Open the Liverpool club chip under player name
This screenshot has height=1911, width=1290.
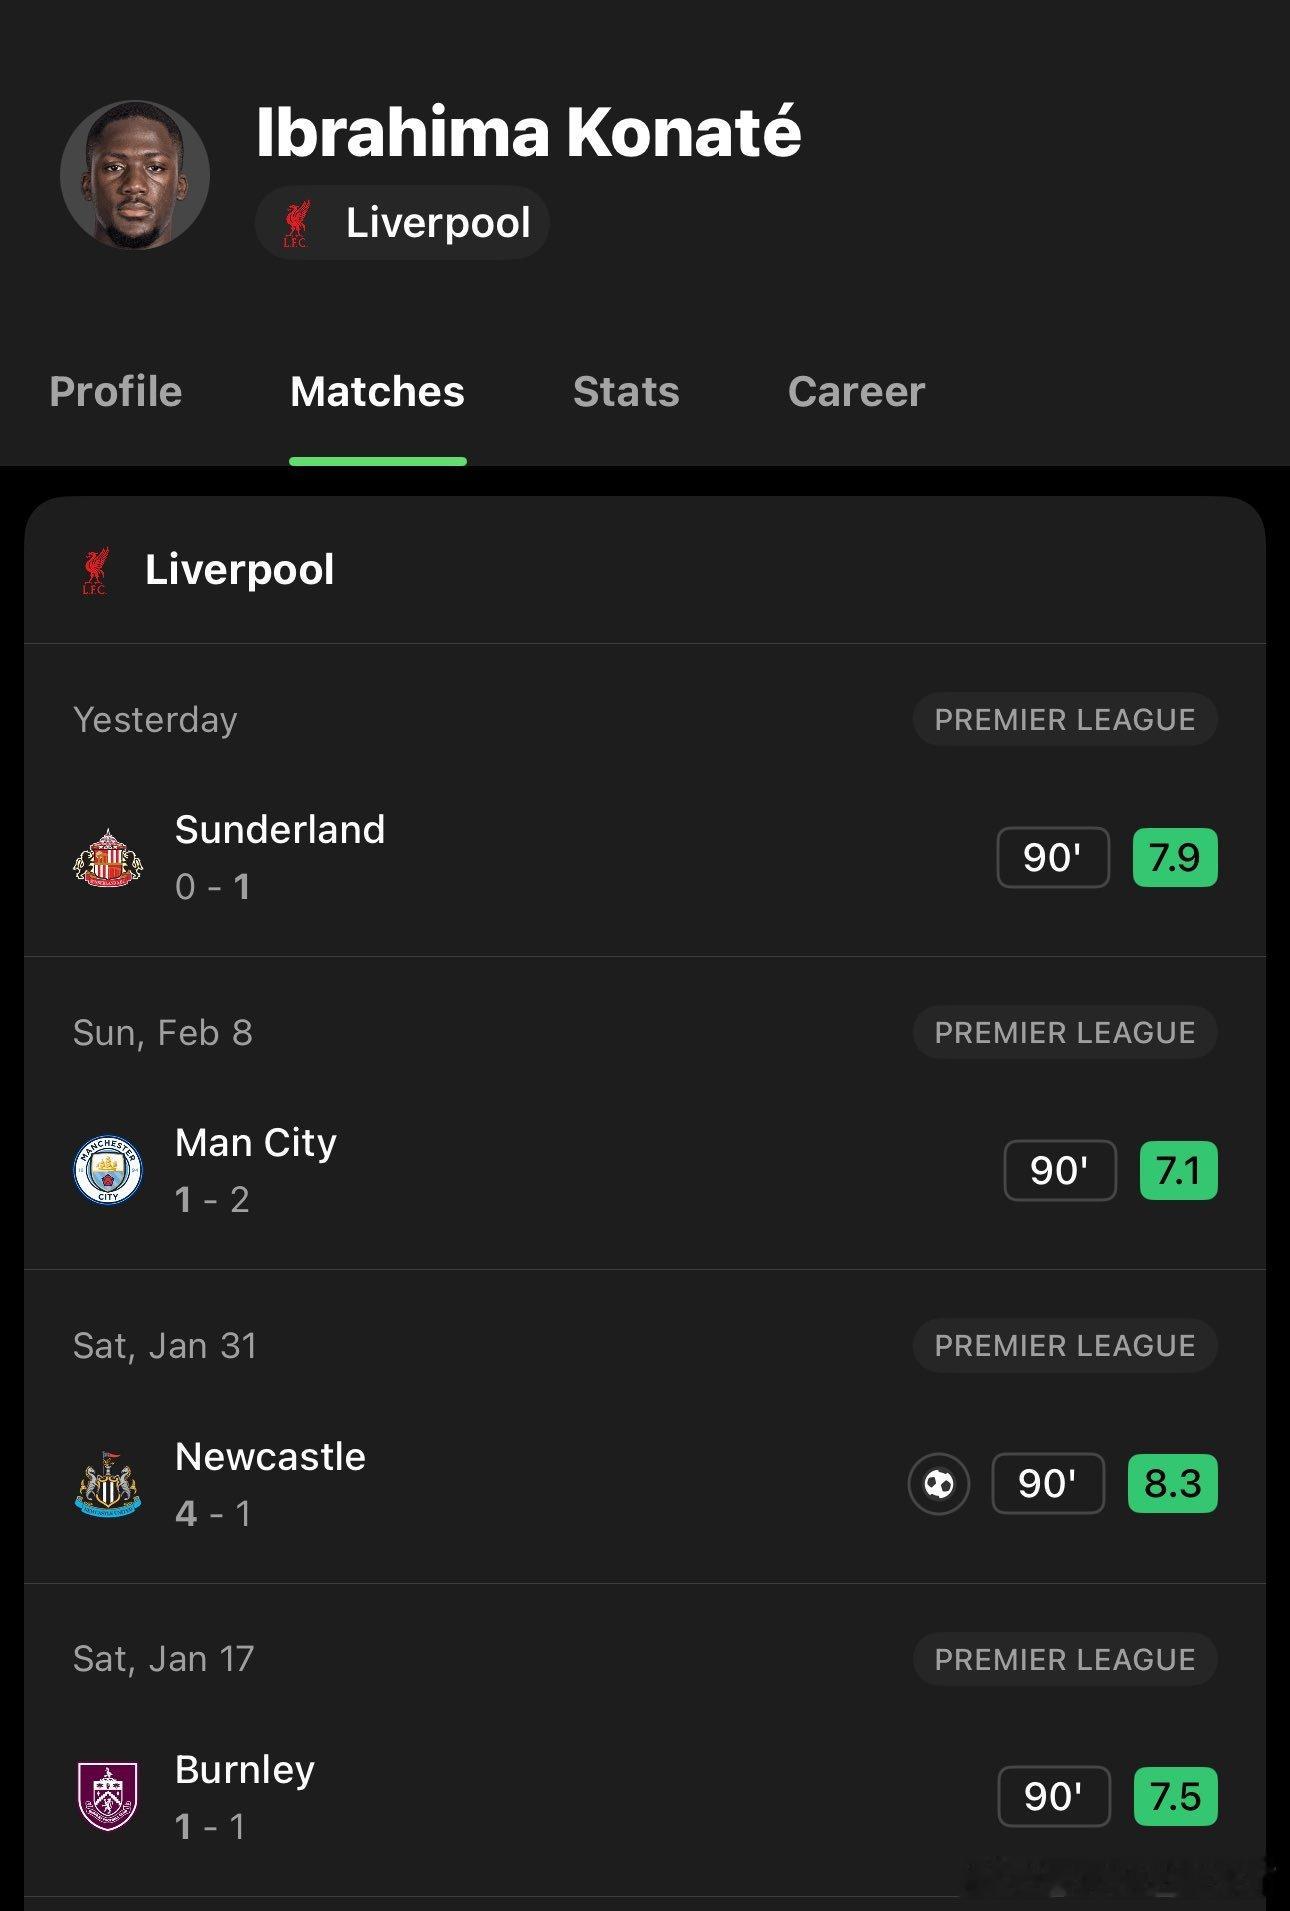tap(402, 223)
